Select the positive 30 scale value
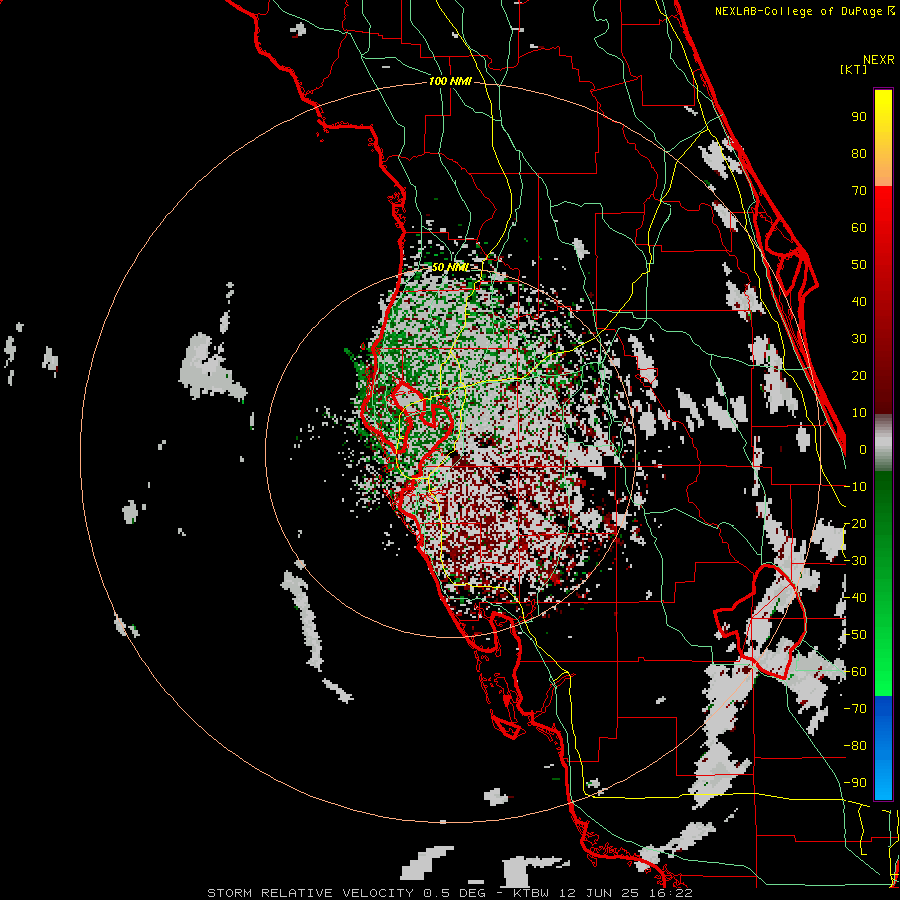Image resolution: width=900 pixels, height=900 pixels. point(859,339)
